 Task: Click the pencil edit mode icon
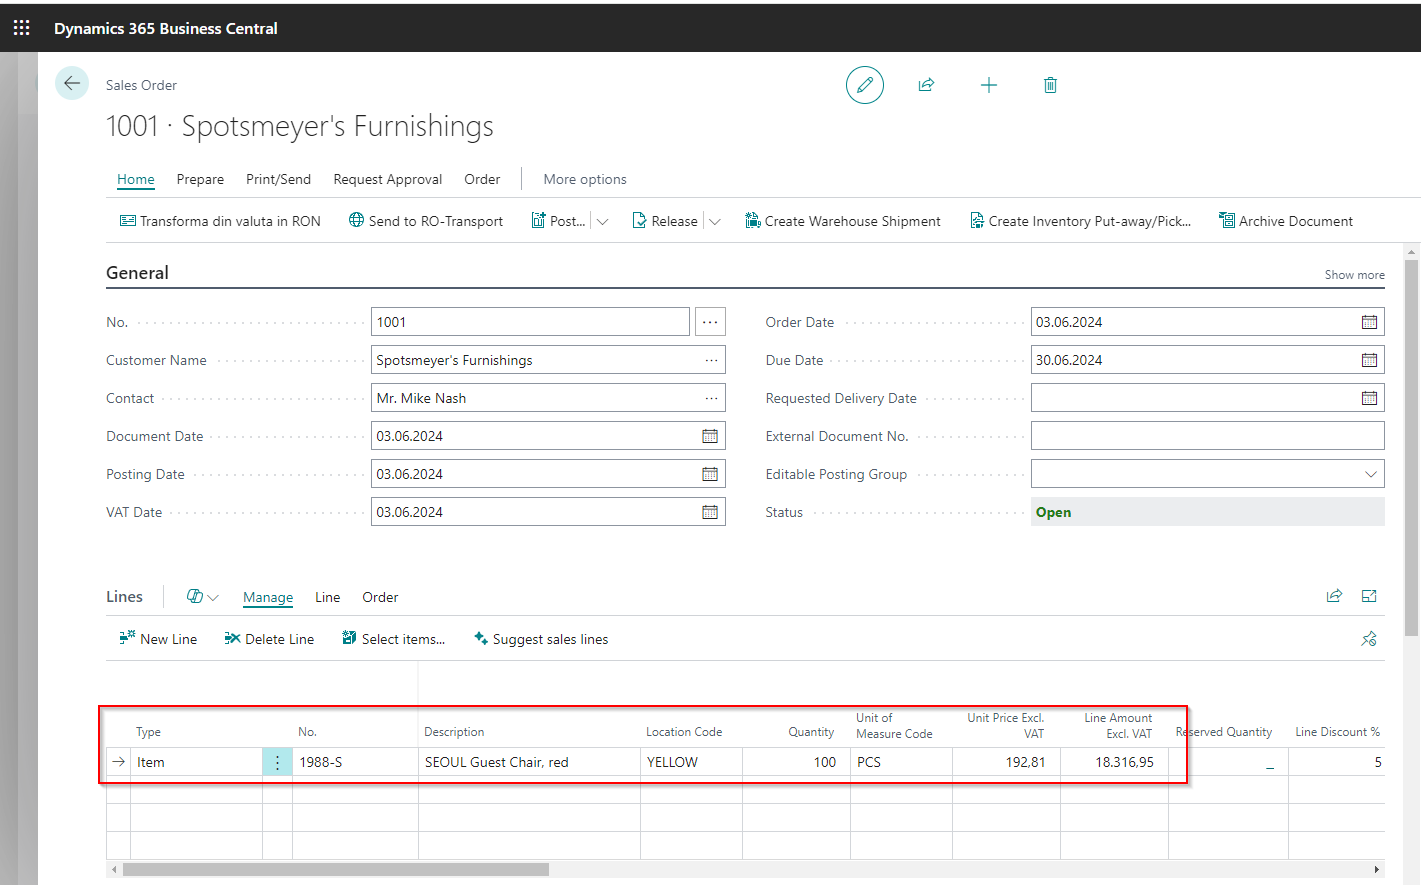coord(865,85)
